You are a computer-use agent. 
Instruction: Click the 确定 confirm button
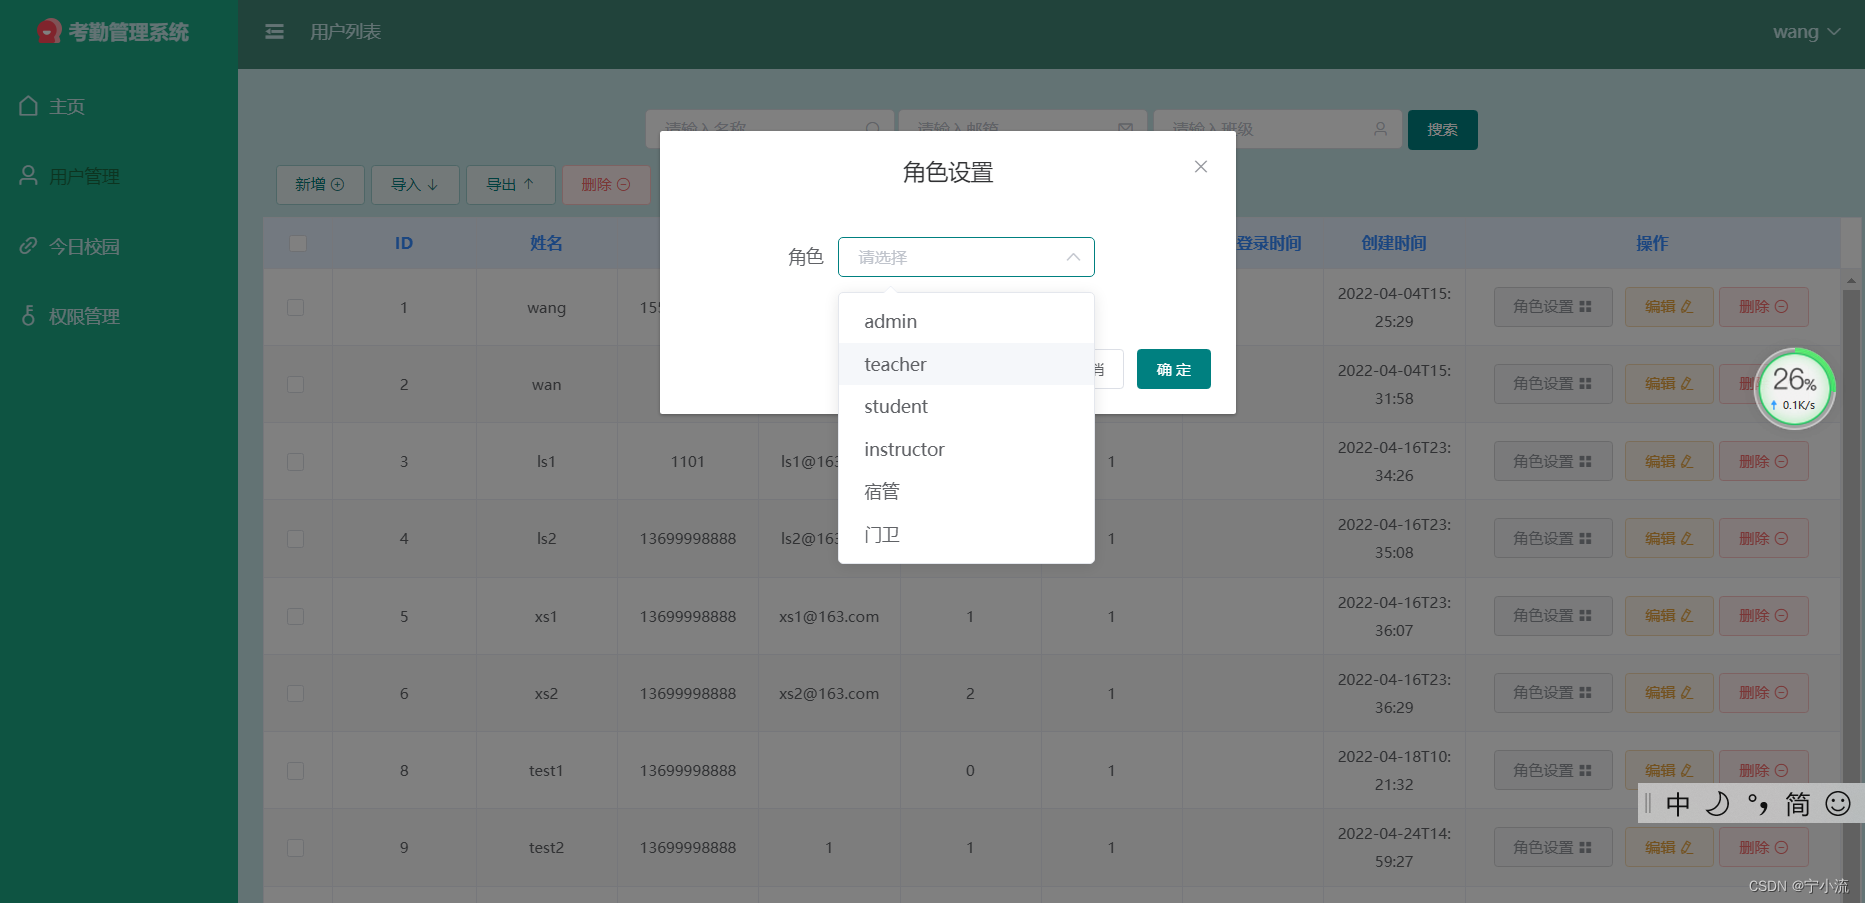1173,369
